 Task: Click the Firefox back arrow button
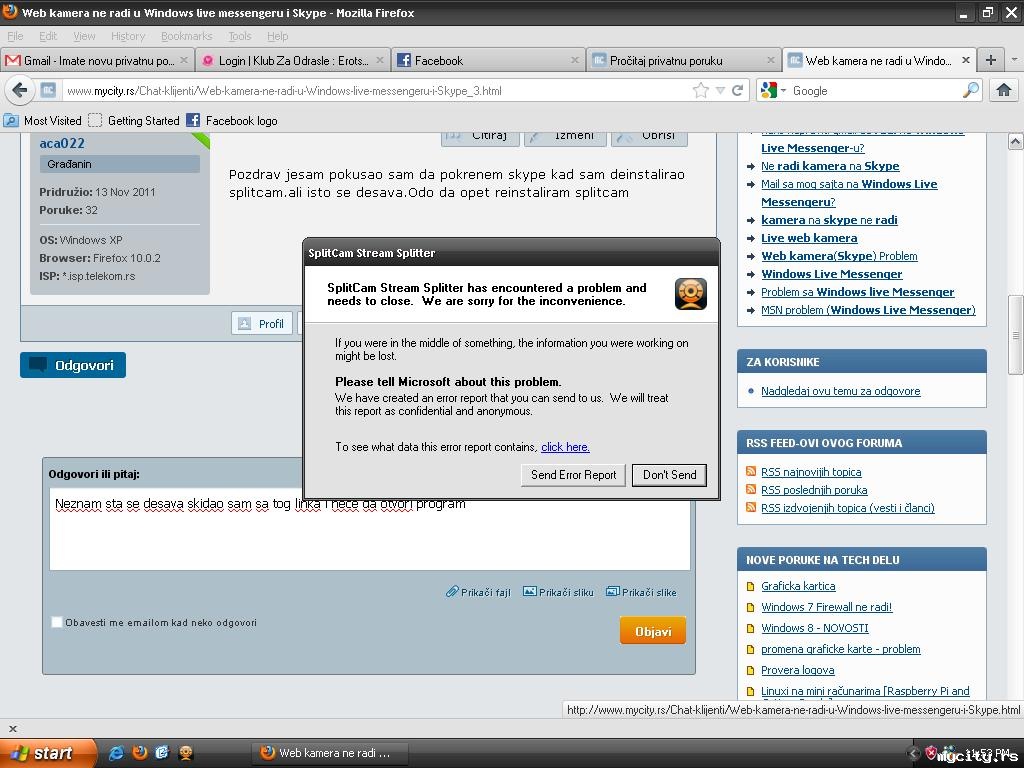pyautogui.click(x=20, y=90)
